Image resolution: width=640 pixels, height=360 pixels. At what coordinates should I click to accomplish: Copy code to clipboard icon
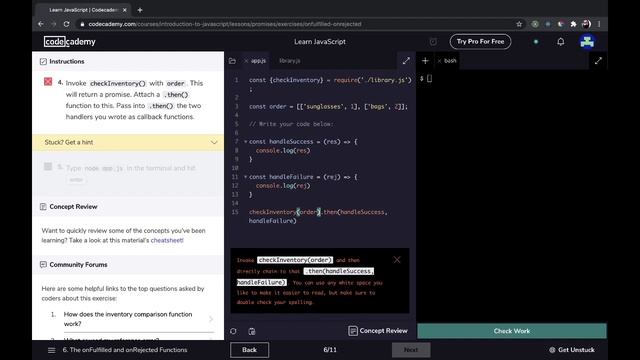252,331
